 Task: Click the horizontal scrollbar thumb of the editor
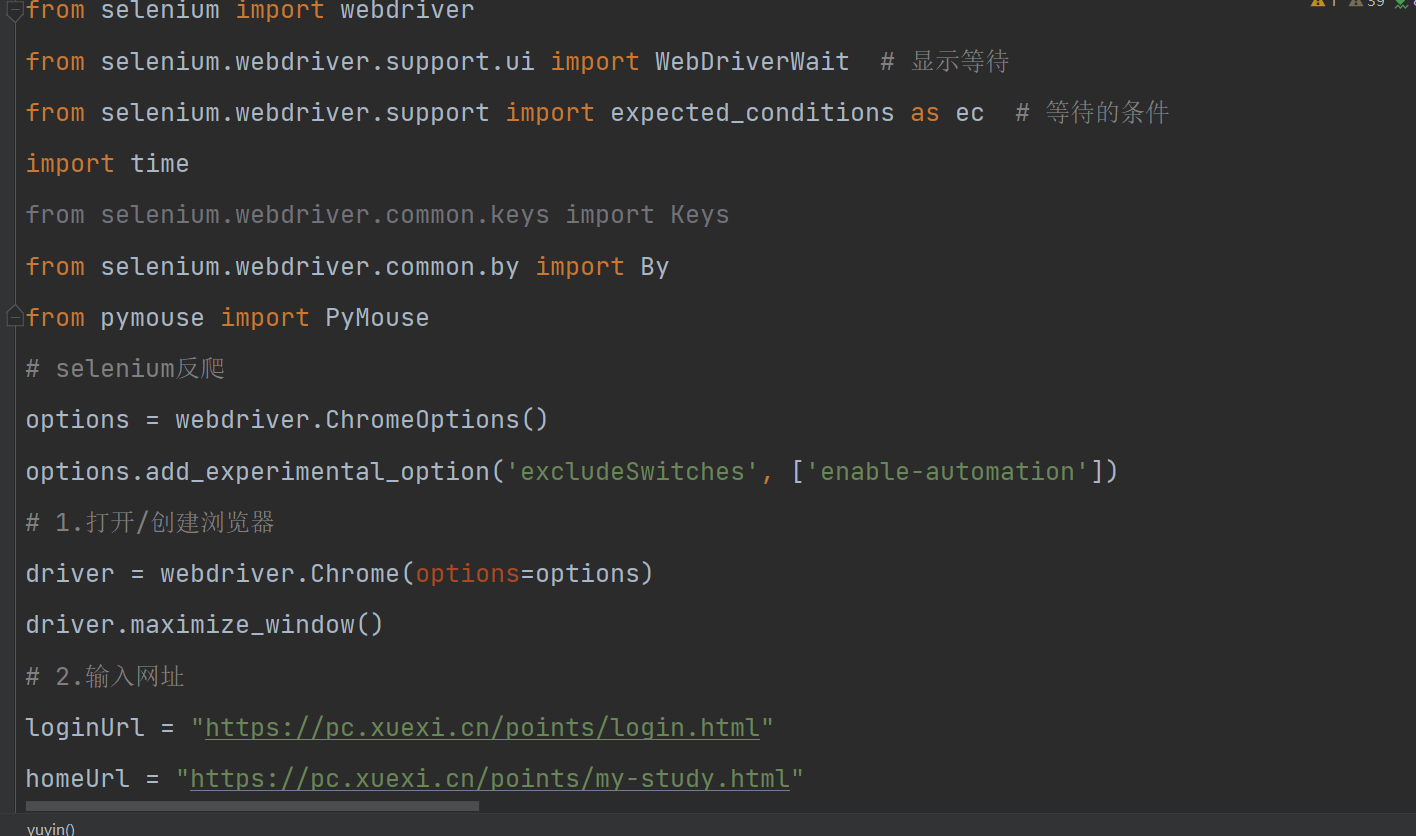252,805
